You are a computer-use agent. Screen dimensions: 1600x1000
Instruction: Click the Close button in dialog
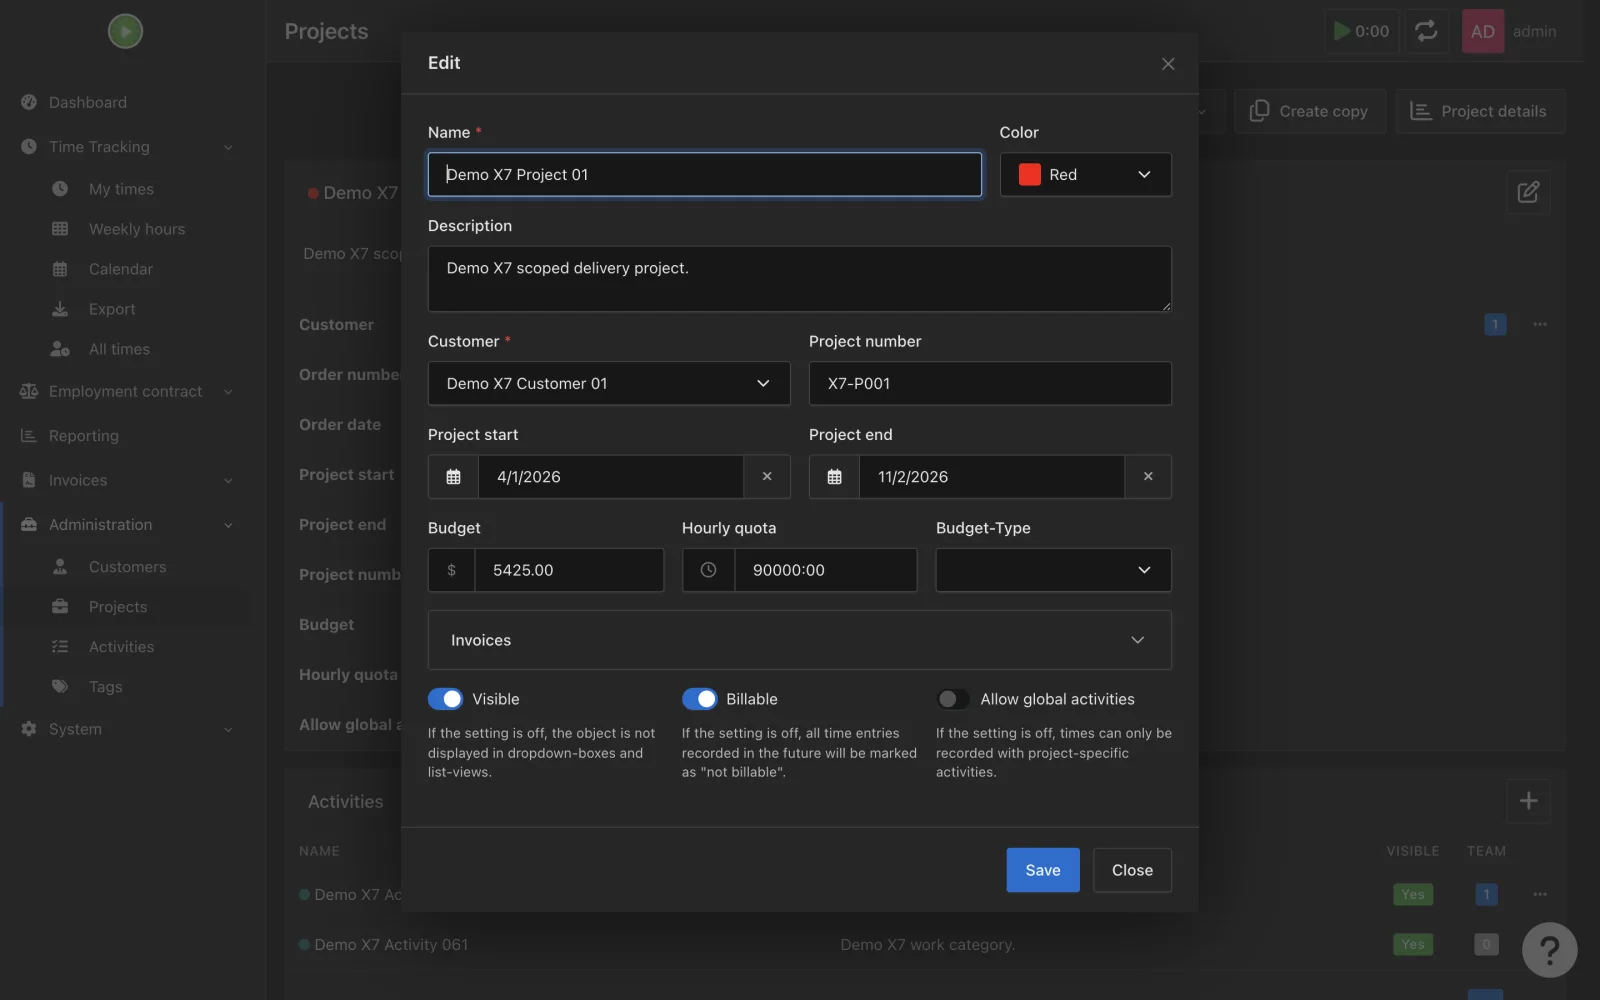[x=1132, y=870]
